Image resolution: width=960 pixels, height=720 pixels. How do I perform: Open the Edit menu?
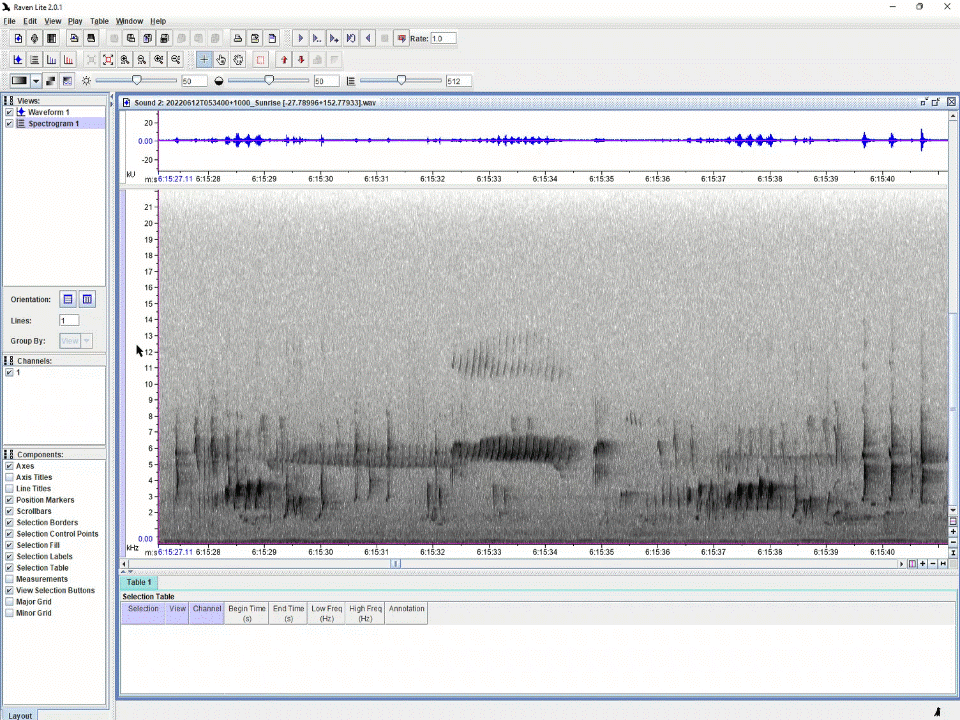click(x=30, y=21)
